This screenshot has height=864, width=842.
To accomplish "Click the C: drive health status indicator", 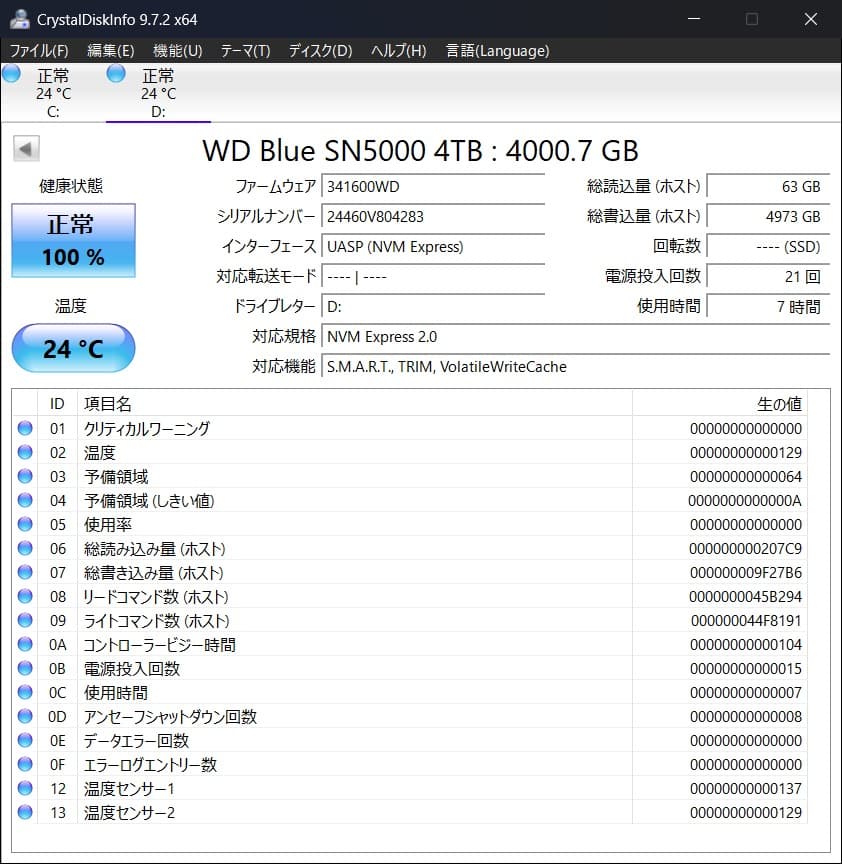I will click(x=12, y=73).
